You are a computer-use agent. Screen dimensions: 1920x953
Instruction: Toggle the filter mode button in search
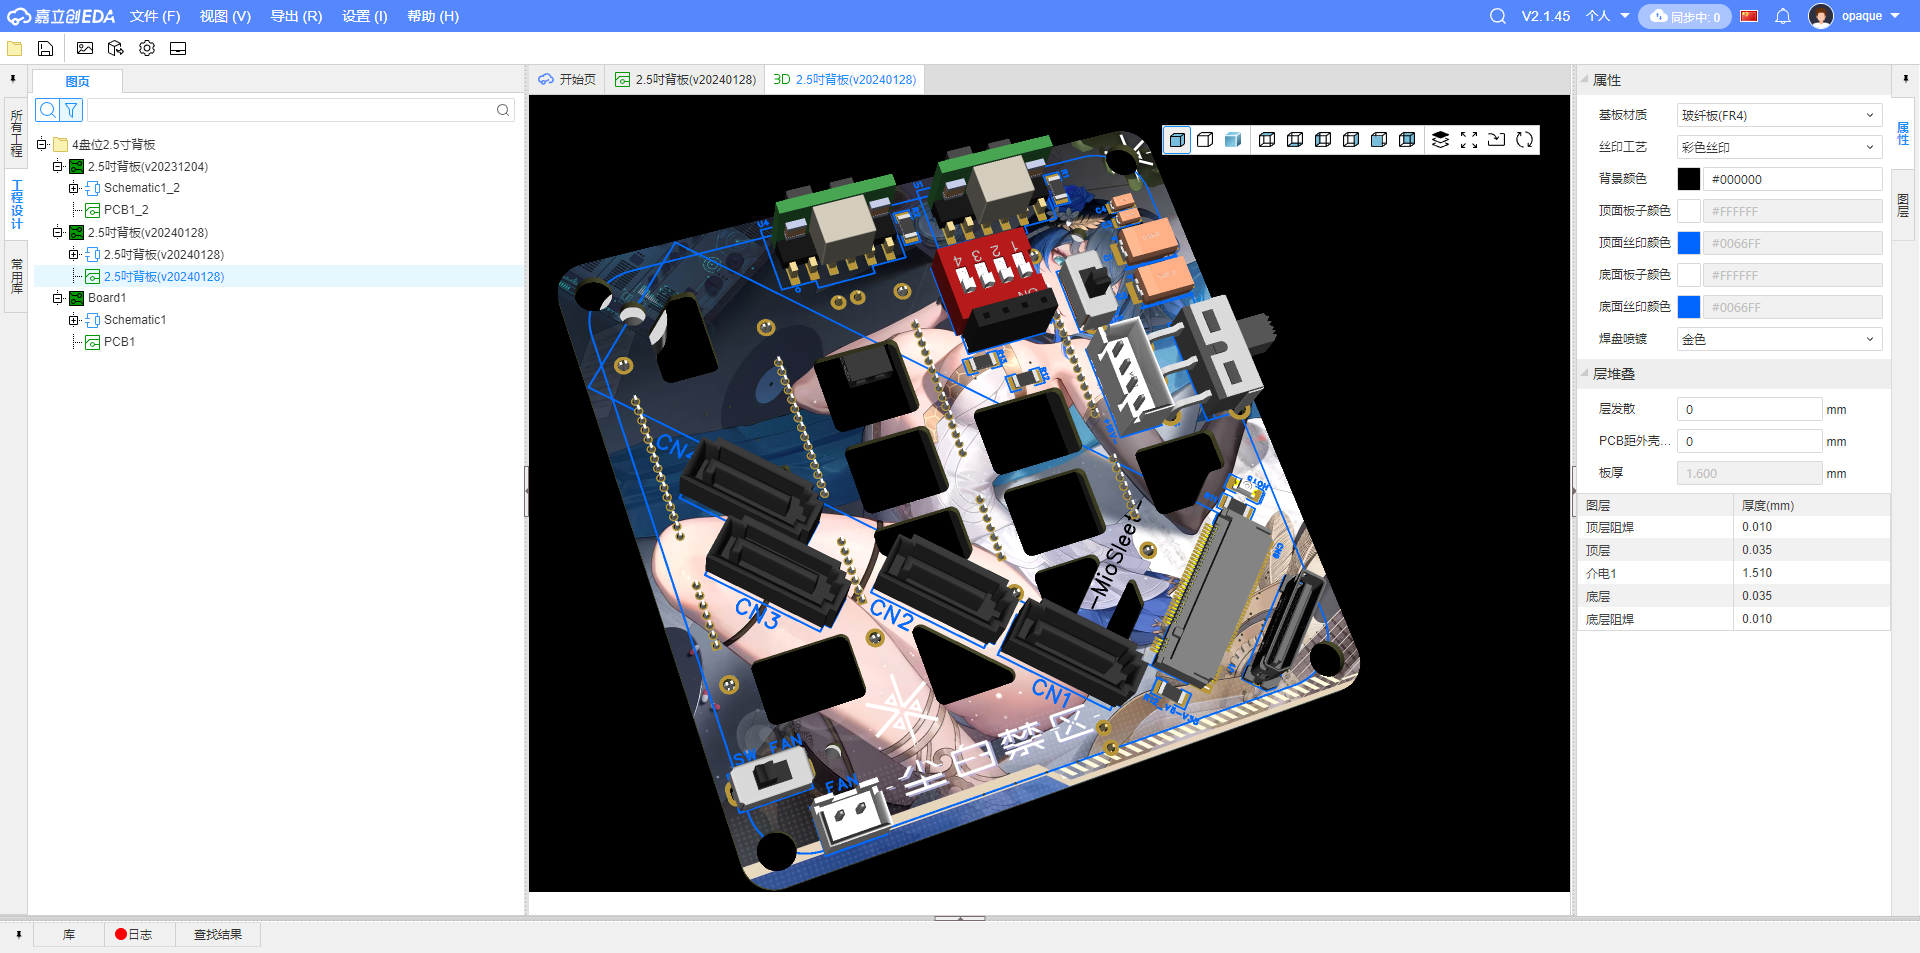click(x=71, y=110)
